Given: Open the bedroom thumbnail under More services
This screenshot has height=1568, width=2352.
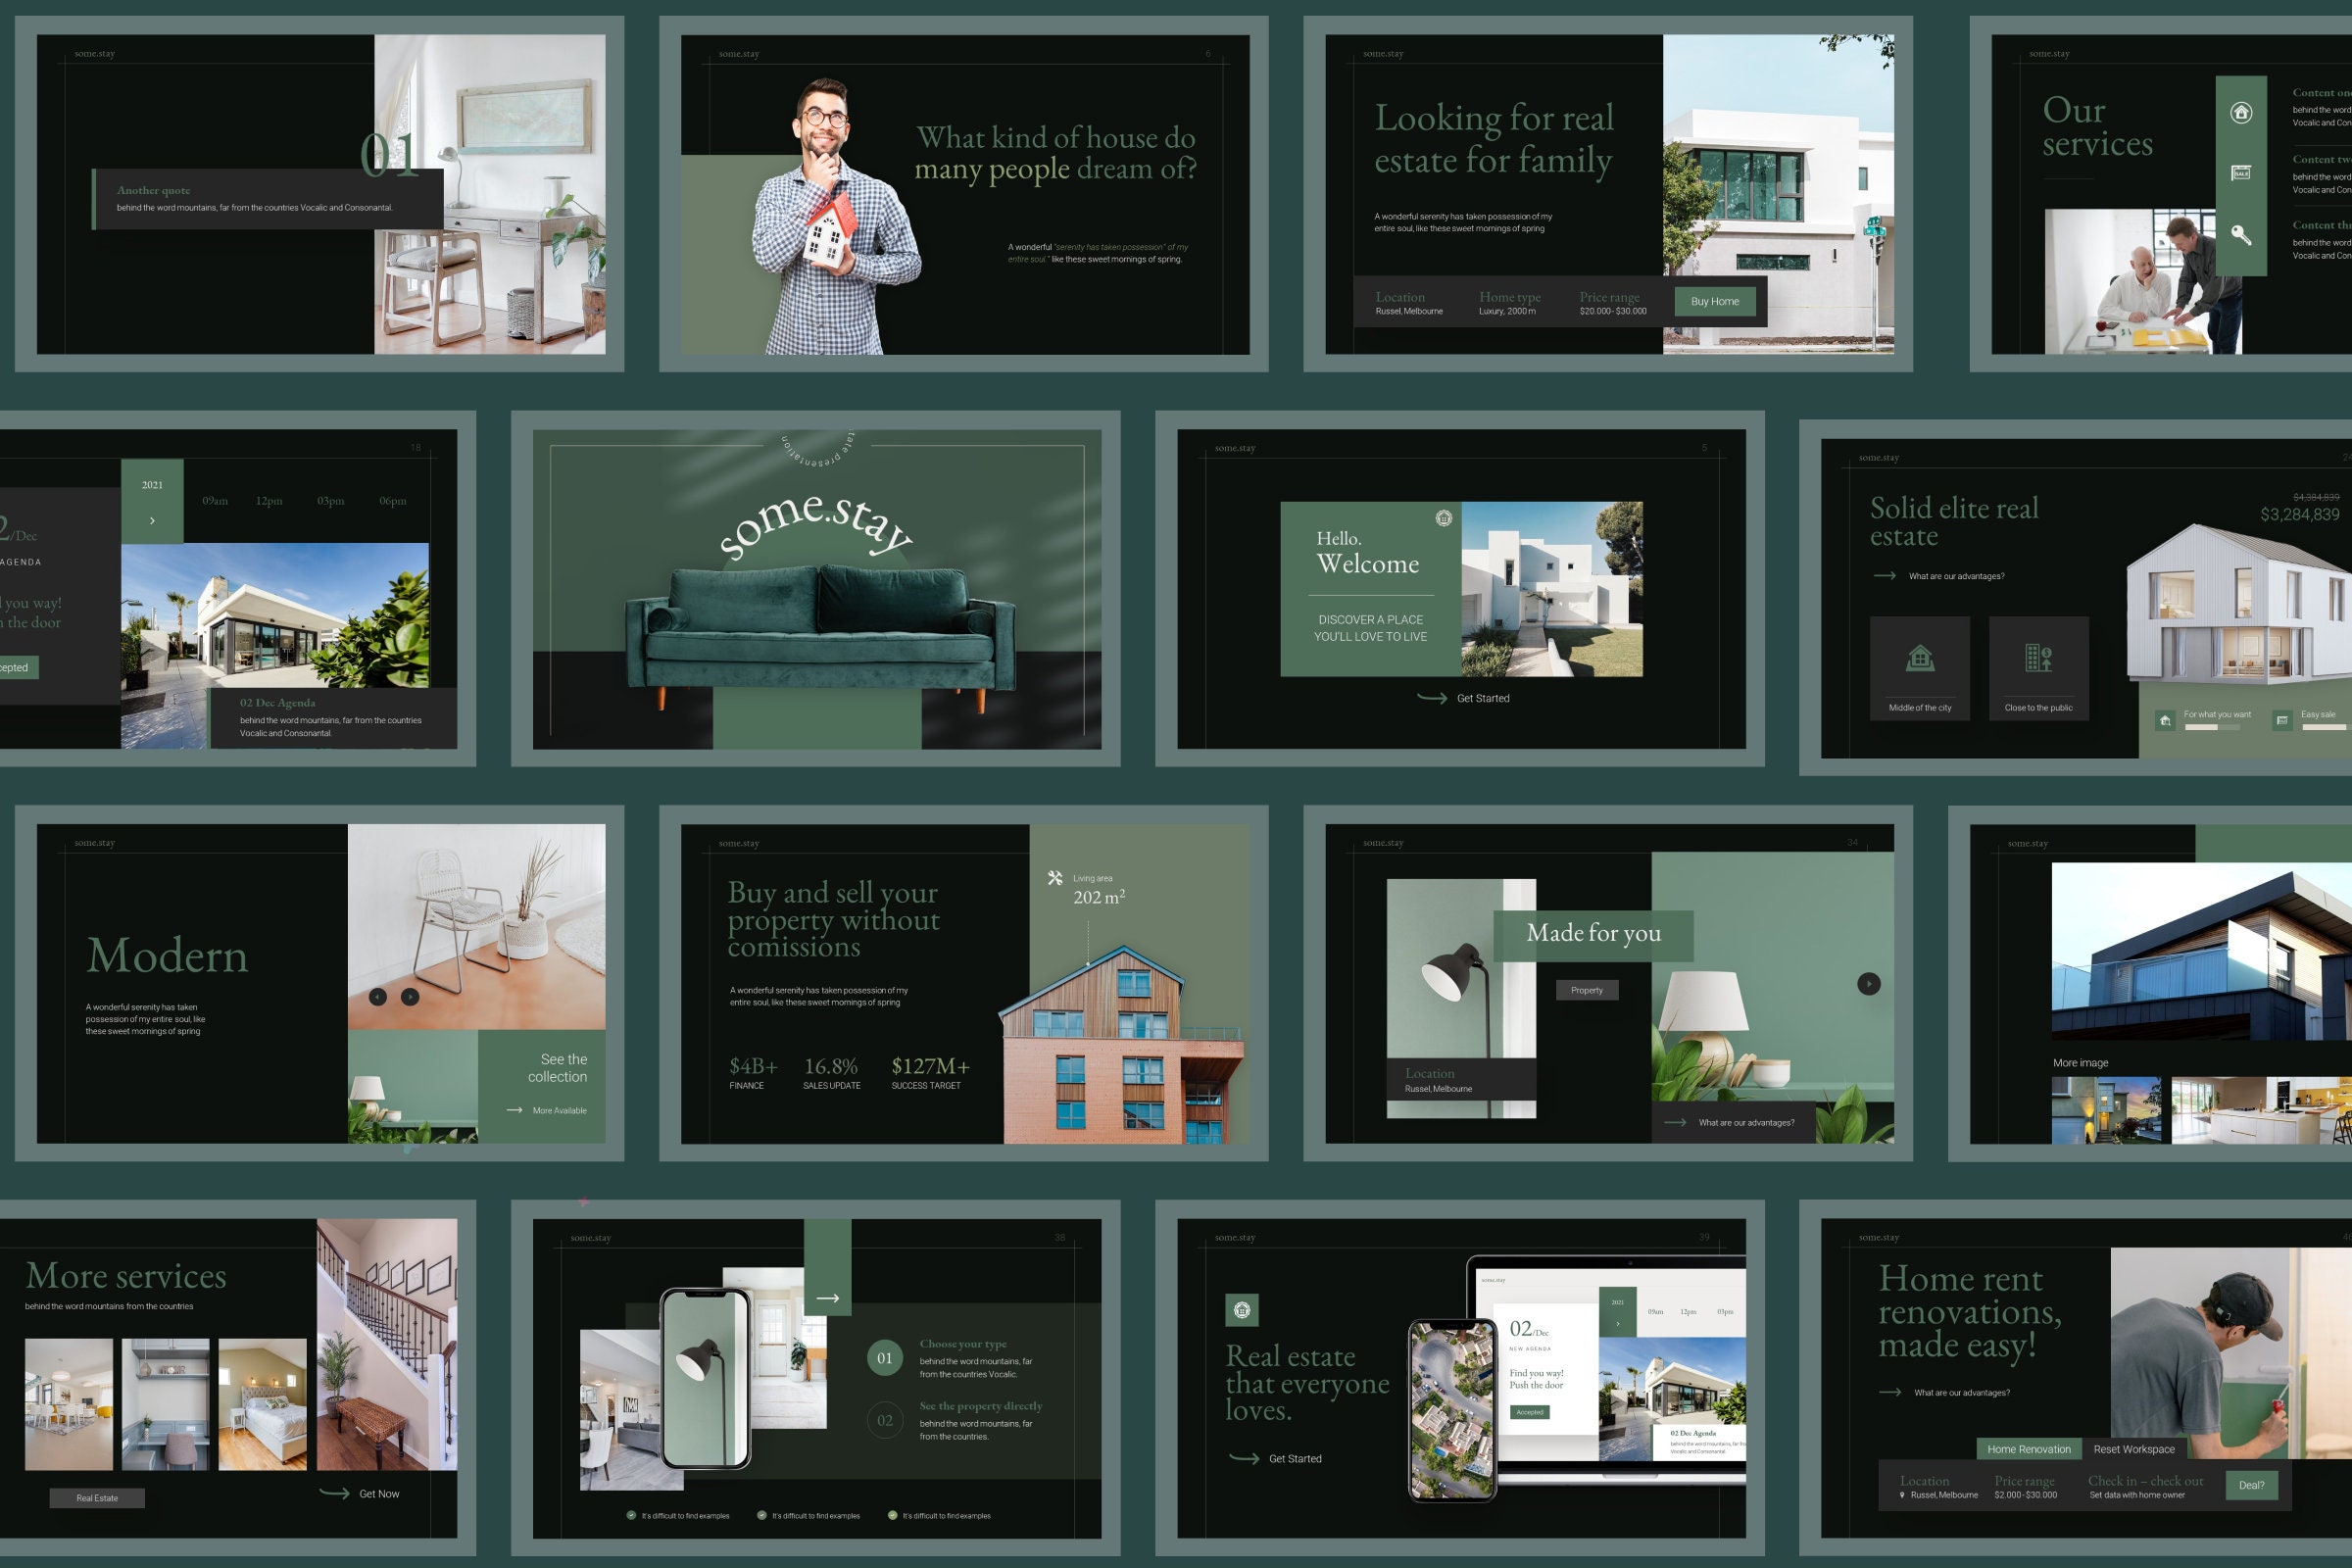Looking at the screenshot, I should 263,1404.
